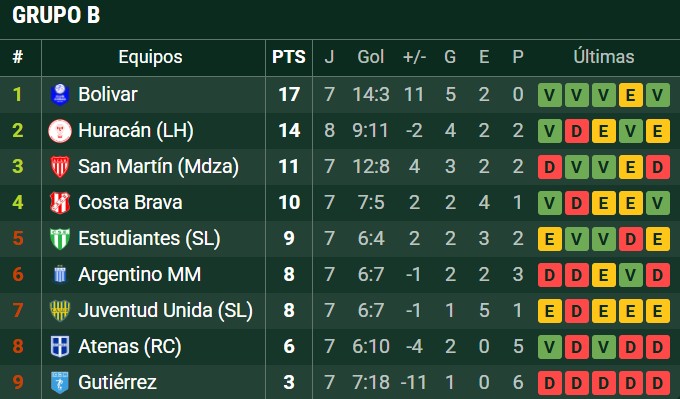Open the Bolivar team link

(x=108, y=95)
